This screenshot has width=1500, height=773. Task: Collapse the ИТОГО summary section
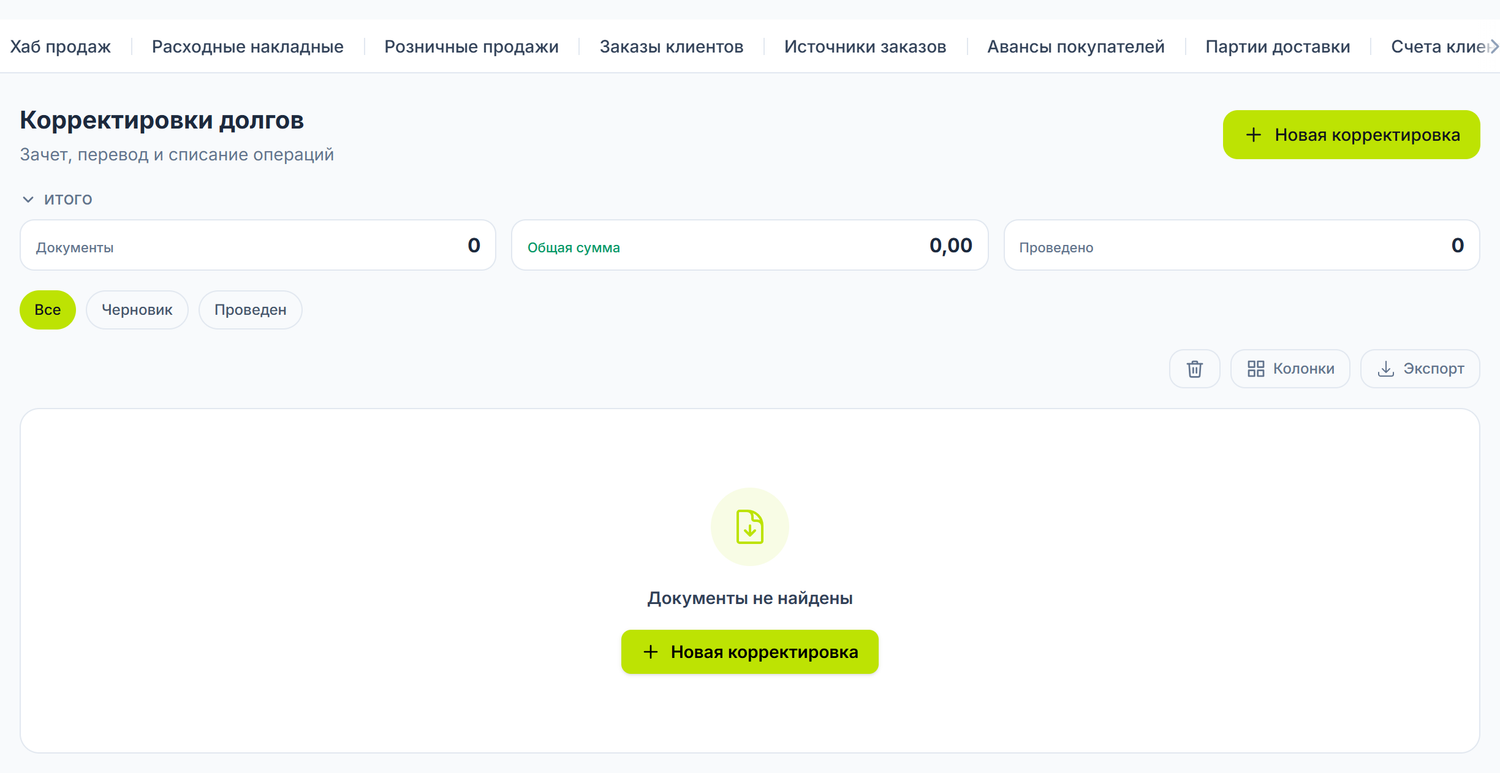57,199
